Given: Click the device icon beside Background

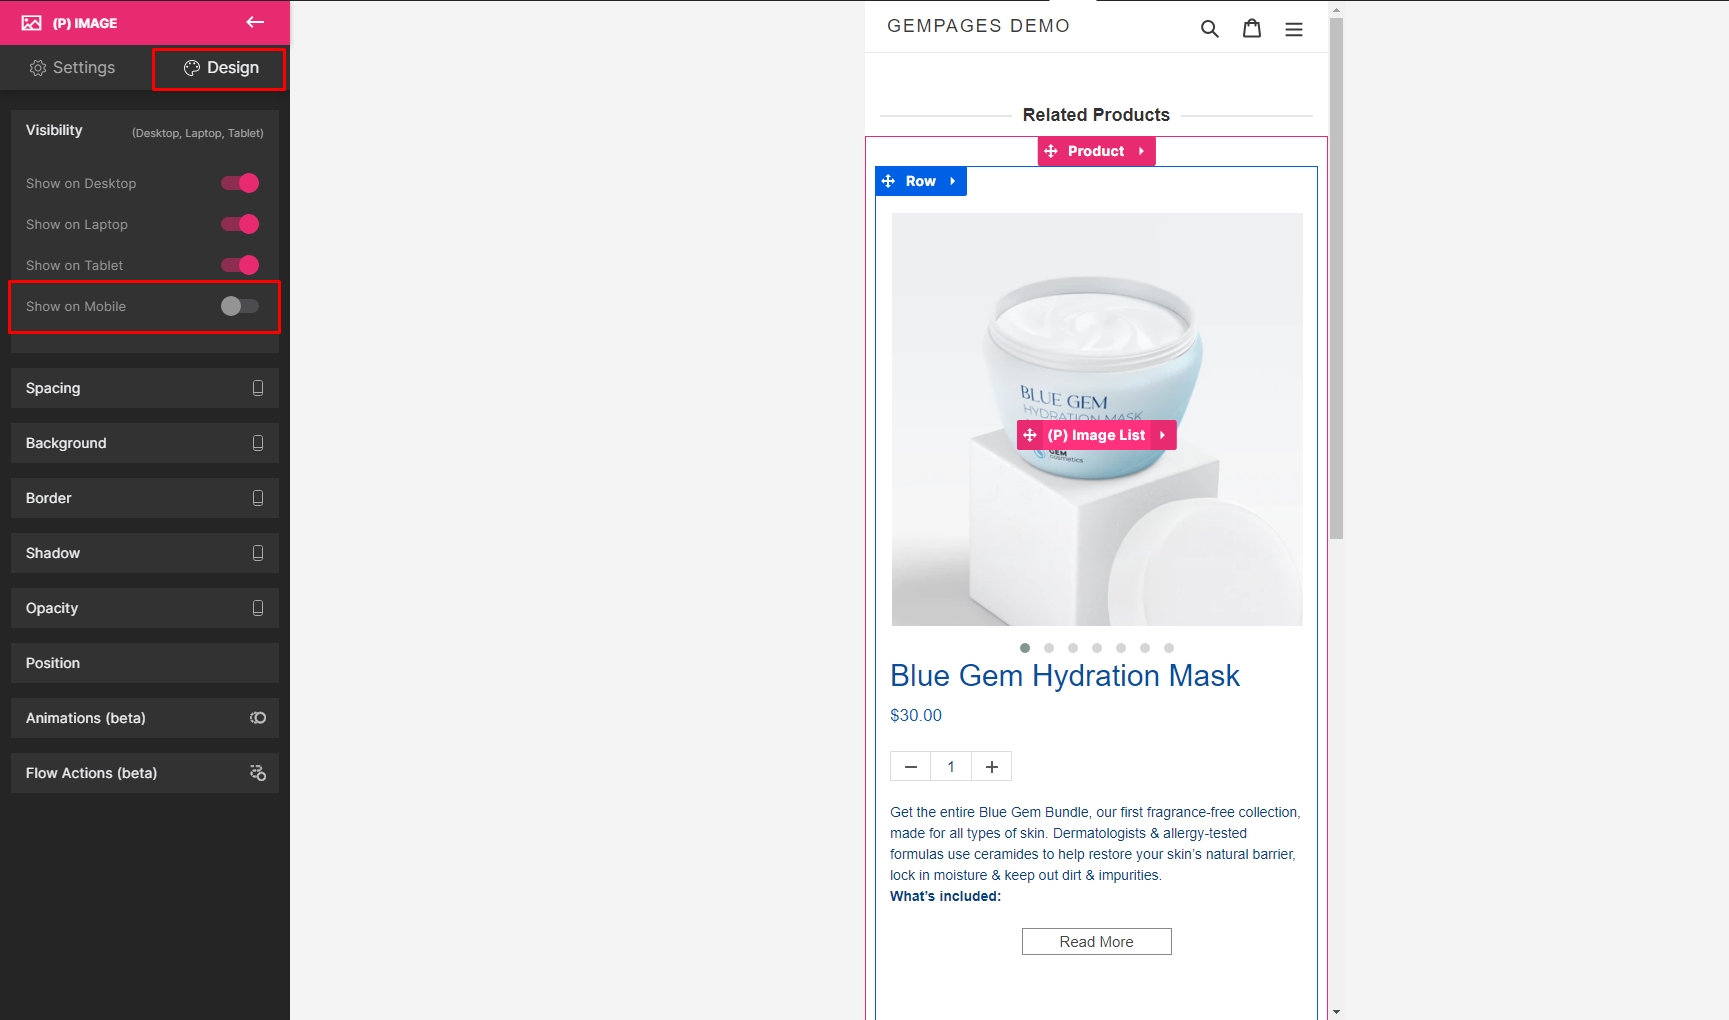Looking at the screenshot, I should [x=258, y=443].
